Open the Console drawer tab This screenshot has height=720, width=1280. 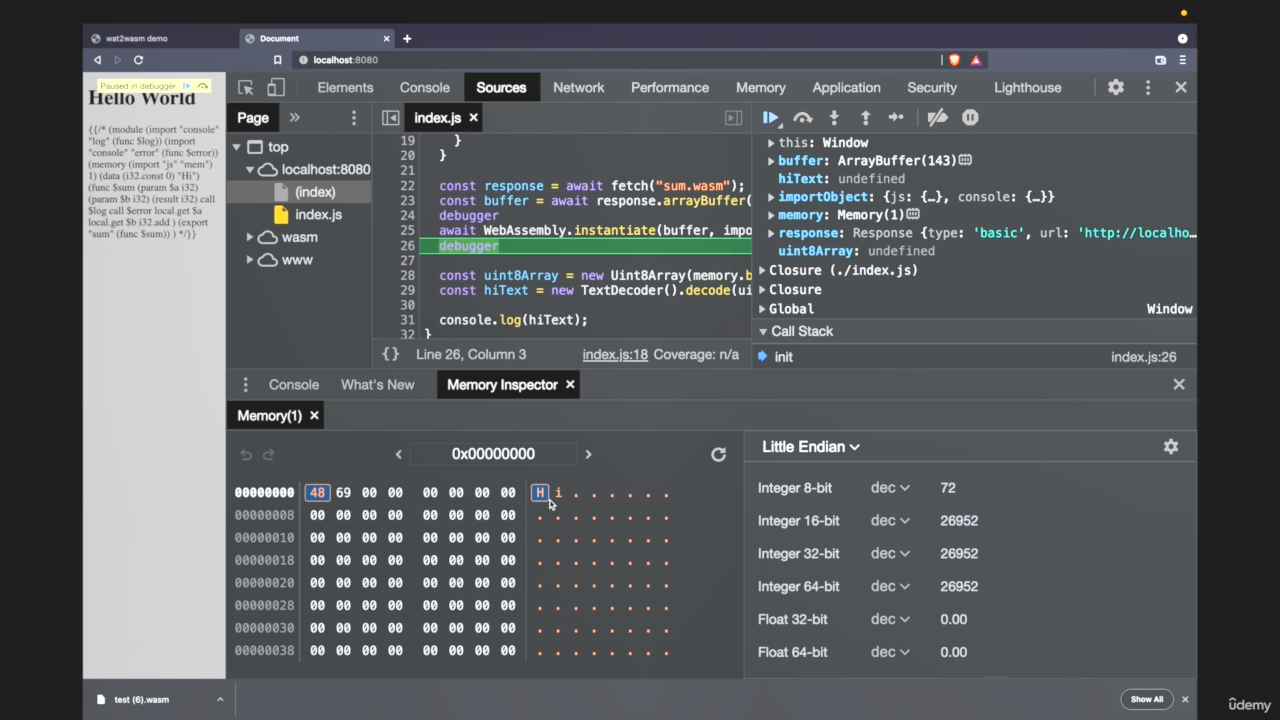[293, 385]
